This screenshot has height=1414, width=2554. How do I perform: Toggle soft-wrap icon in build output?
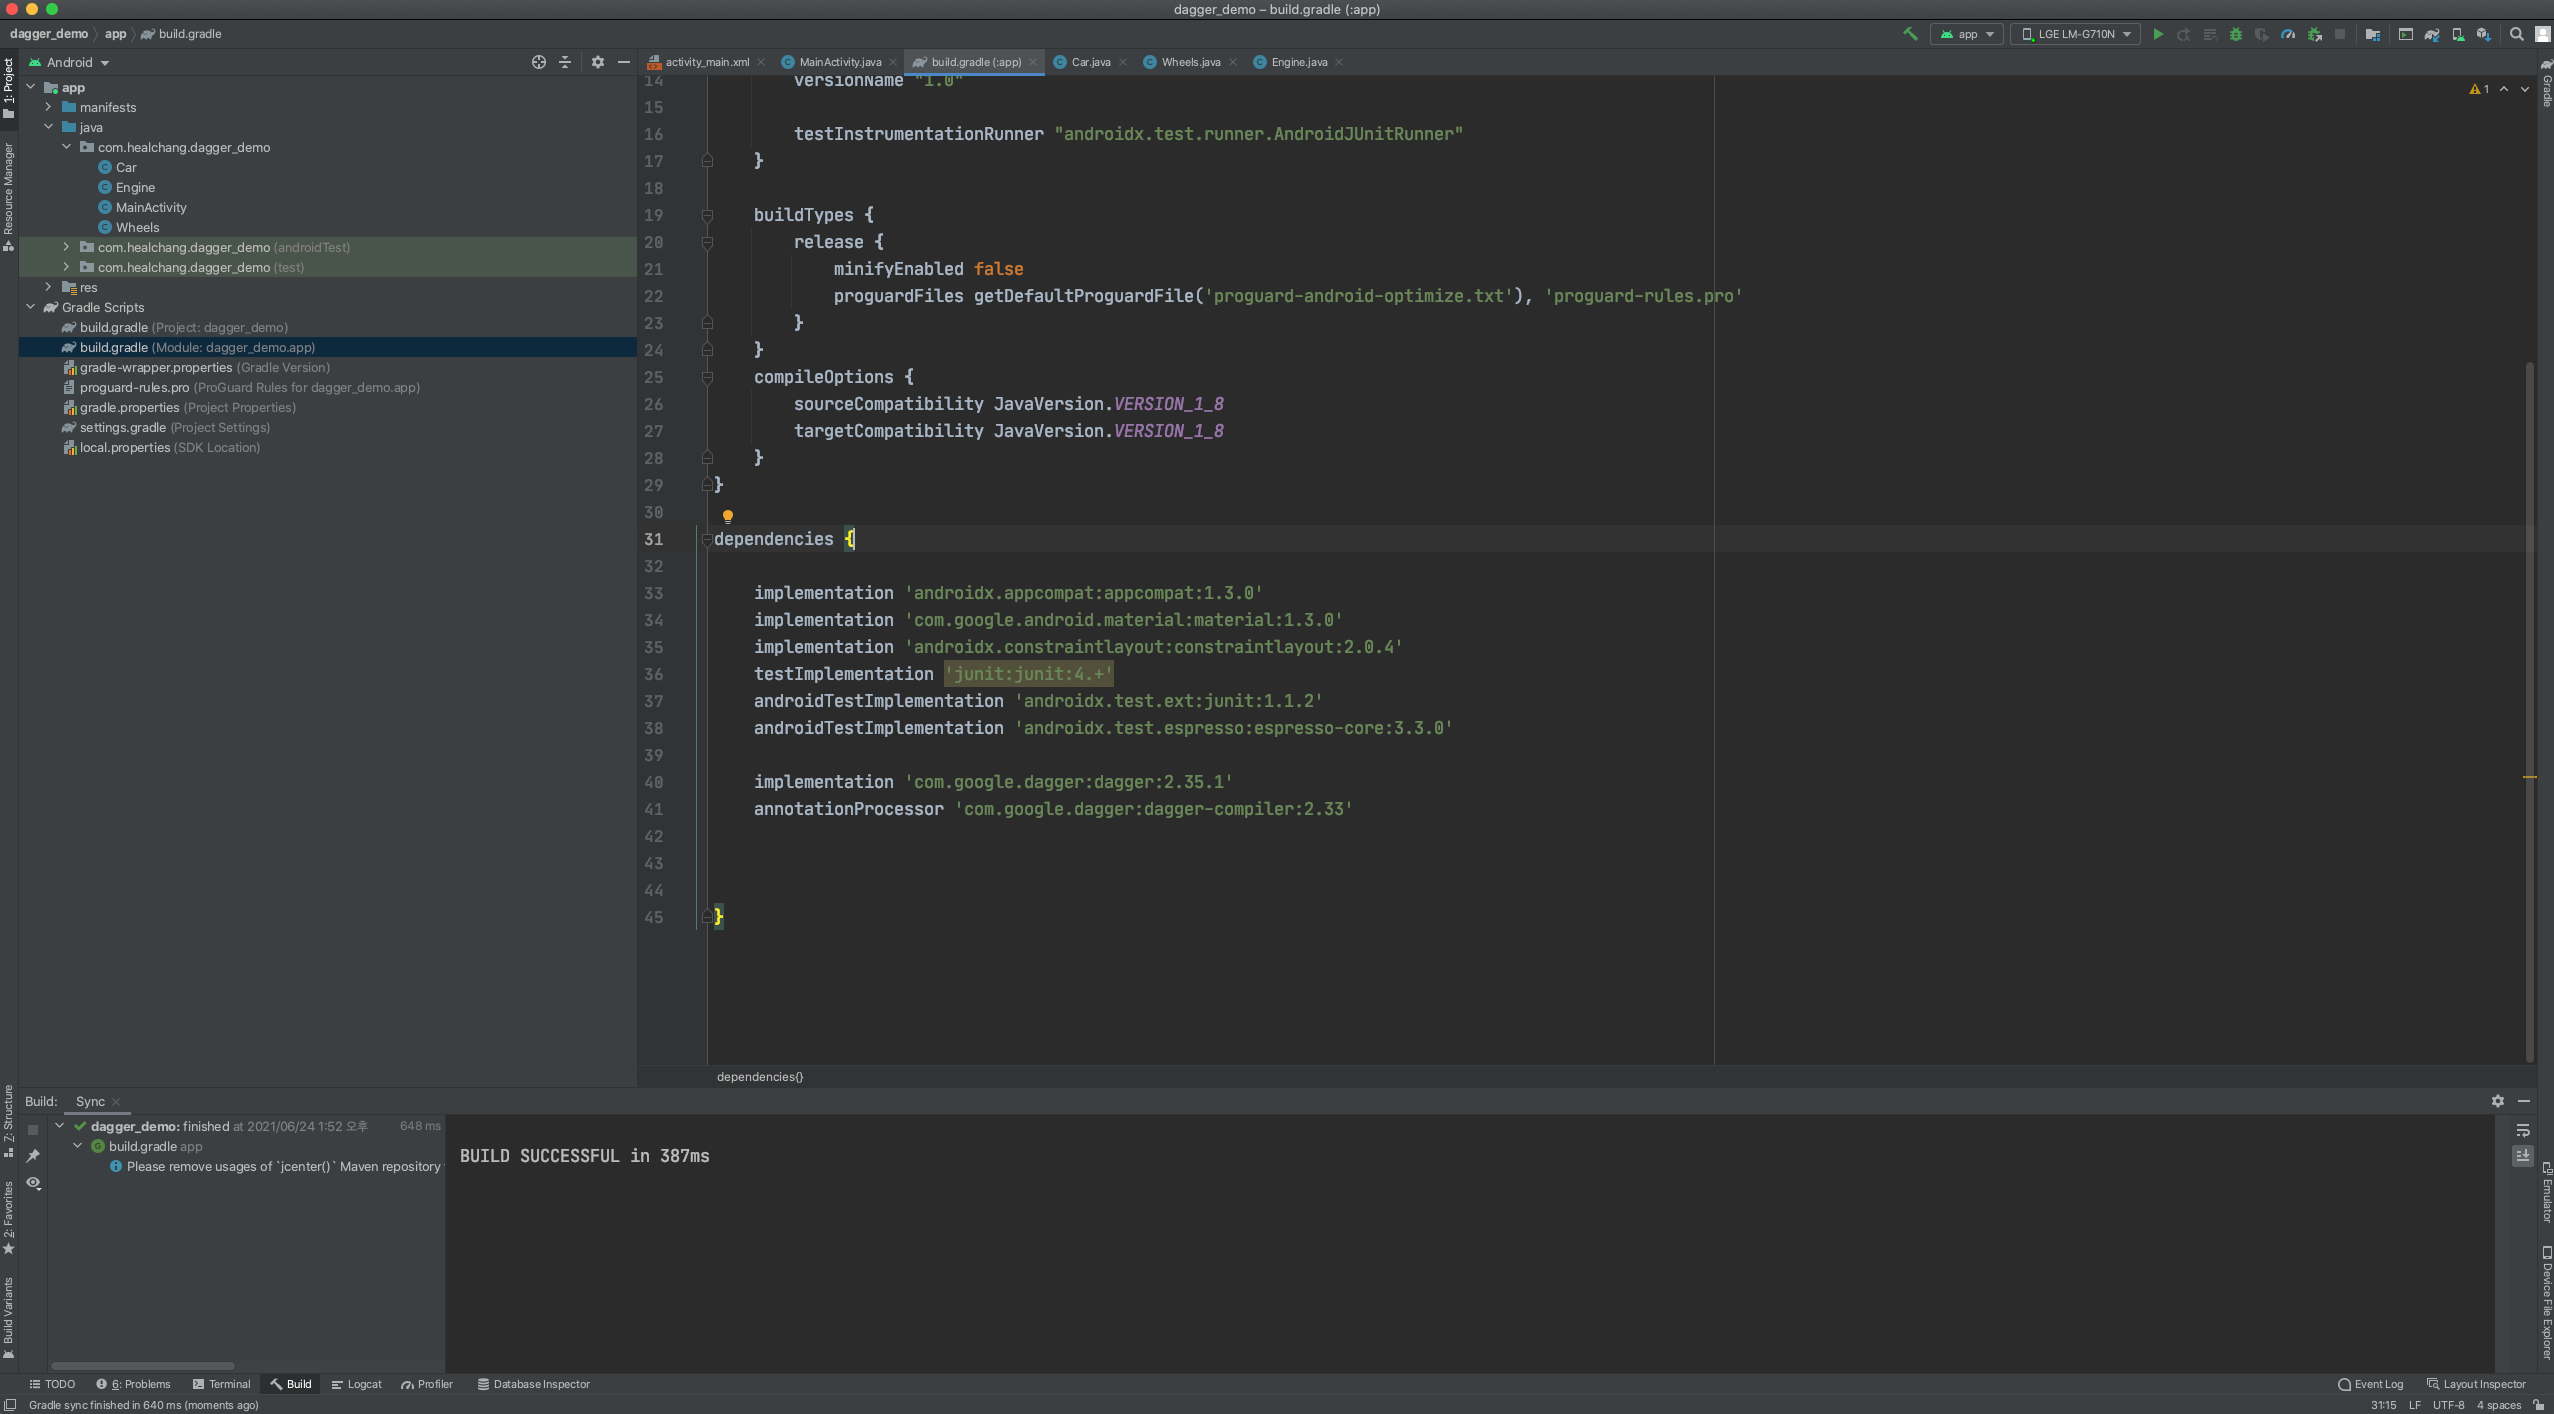2523,1130
